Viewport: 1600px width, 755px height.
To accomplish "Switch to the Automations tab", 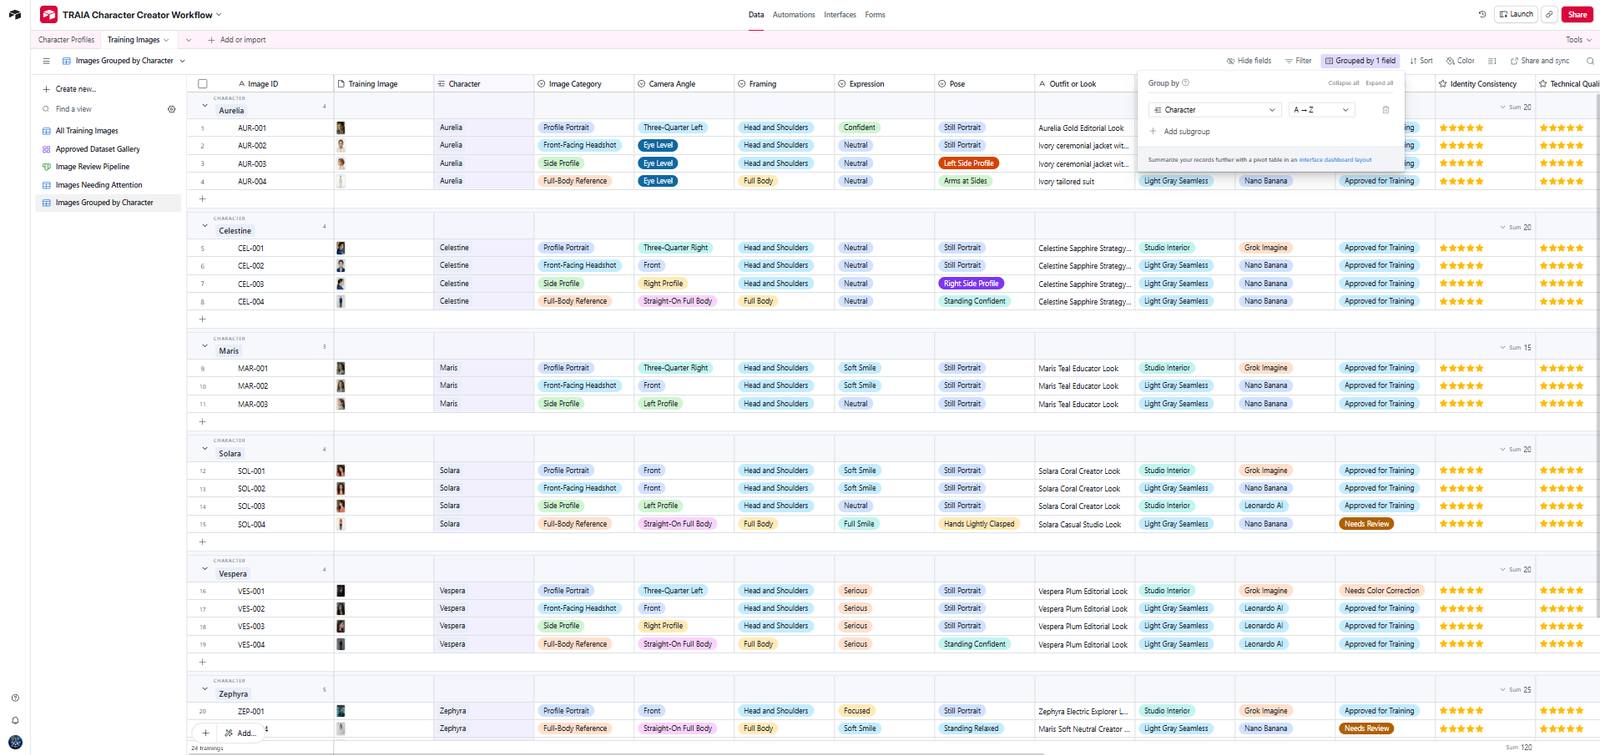I will point(794,15).
